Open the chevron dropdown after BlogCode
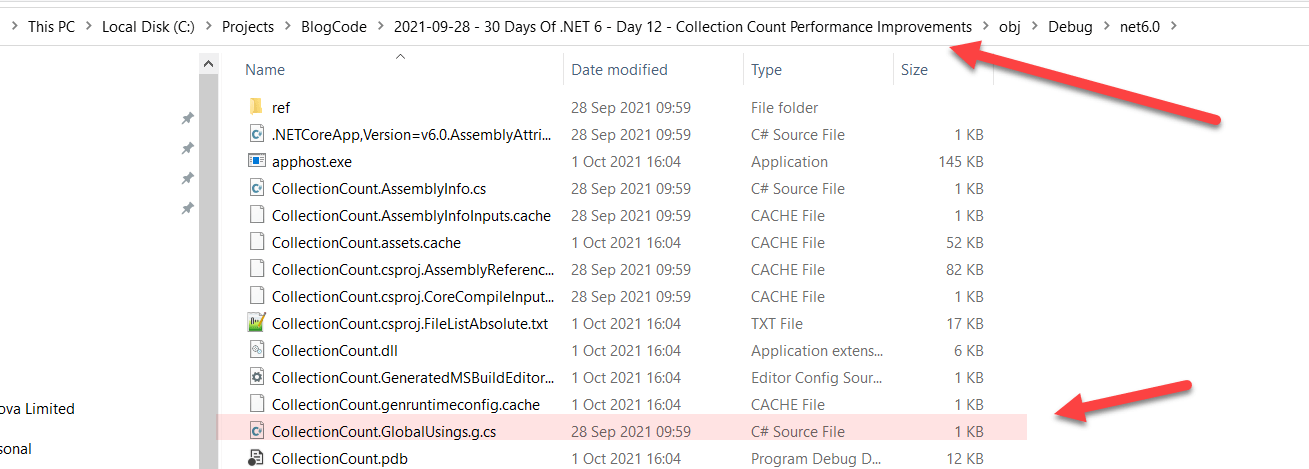The image size is (1309, 469). [x=380, y=26]
